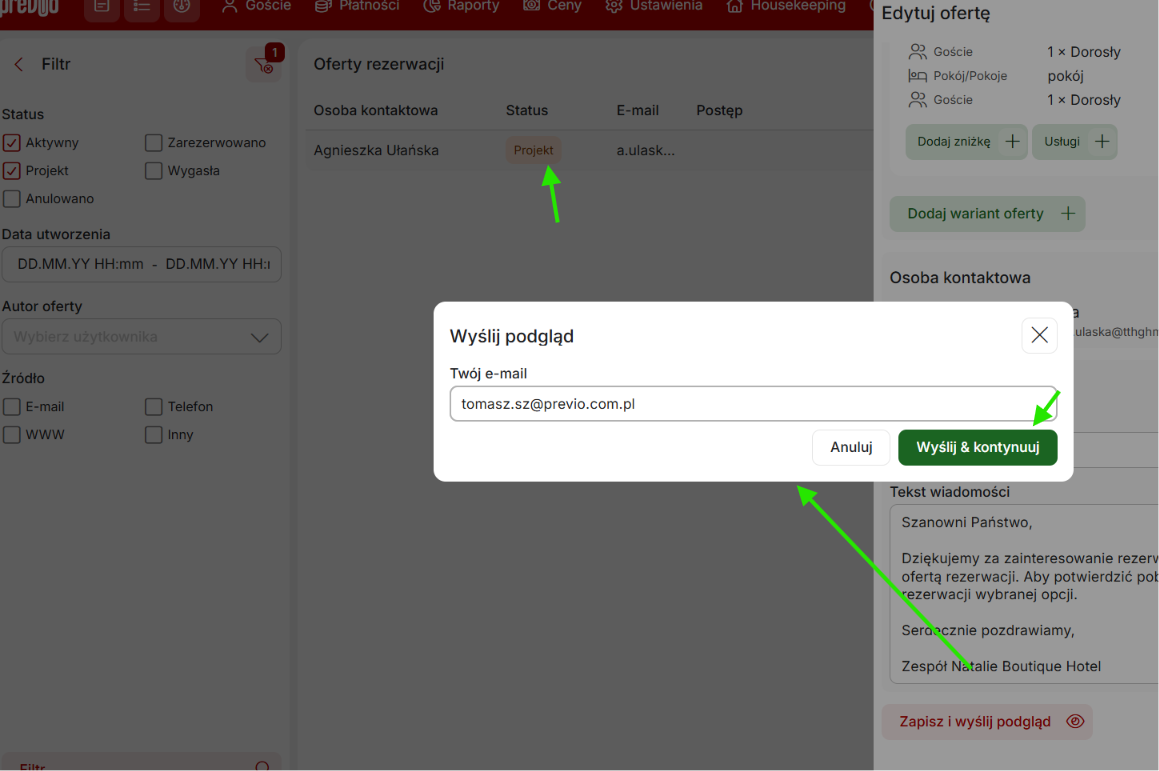Viewport: 1159px width, 771px height.
Task: Click the a.ulask... e-mail cell
Action: coord(645,150)
